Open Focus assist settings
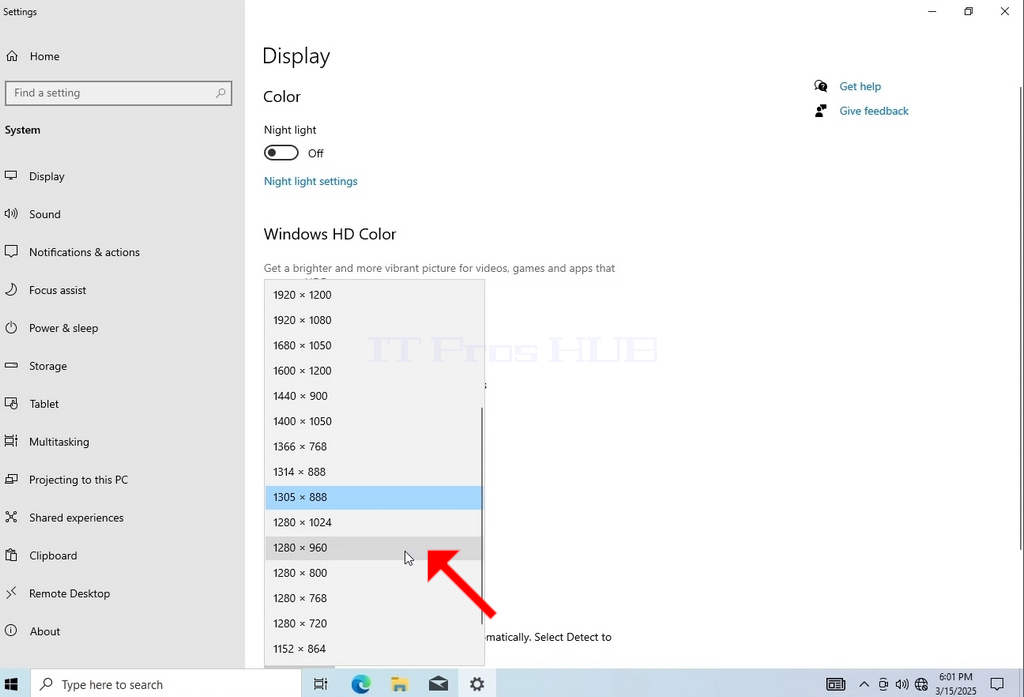 coord(57,290)
